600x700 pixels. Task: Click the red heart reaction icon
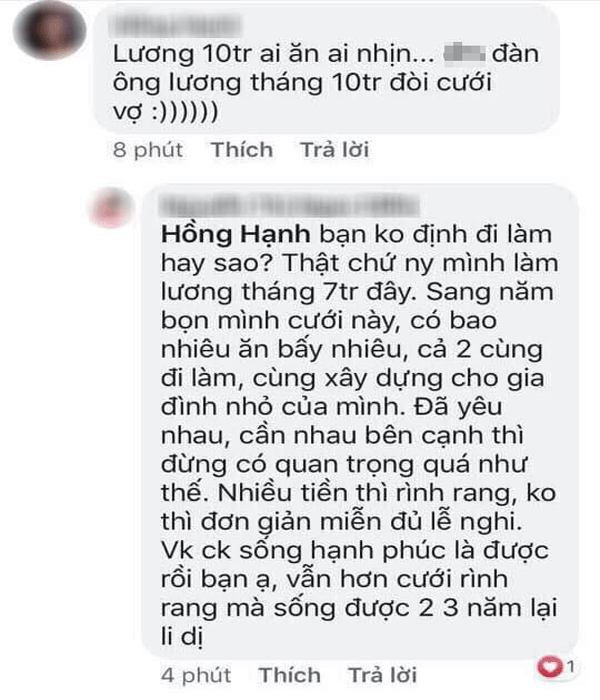coord(550,667)
